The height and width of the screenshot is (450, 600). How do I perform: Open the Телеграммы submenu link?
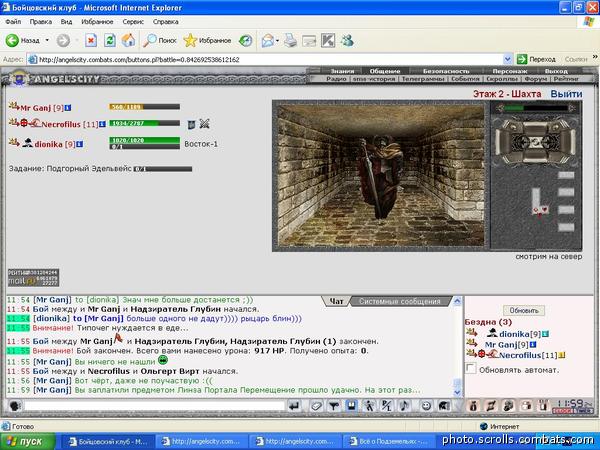423,79
